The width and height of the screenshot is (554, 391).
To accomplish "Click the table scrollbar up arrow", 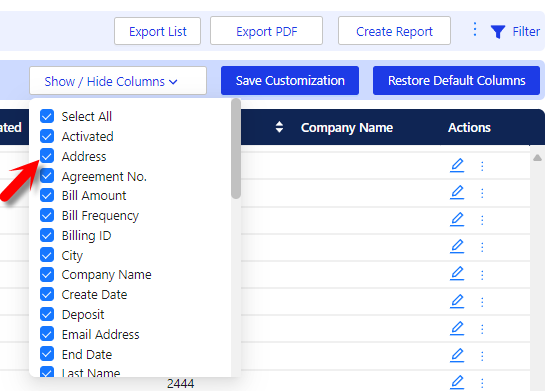I will 537,158.
